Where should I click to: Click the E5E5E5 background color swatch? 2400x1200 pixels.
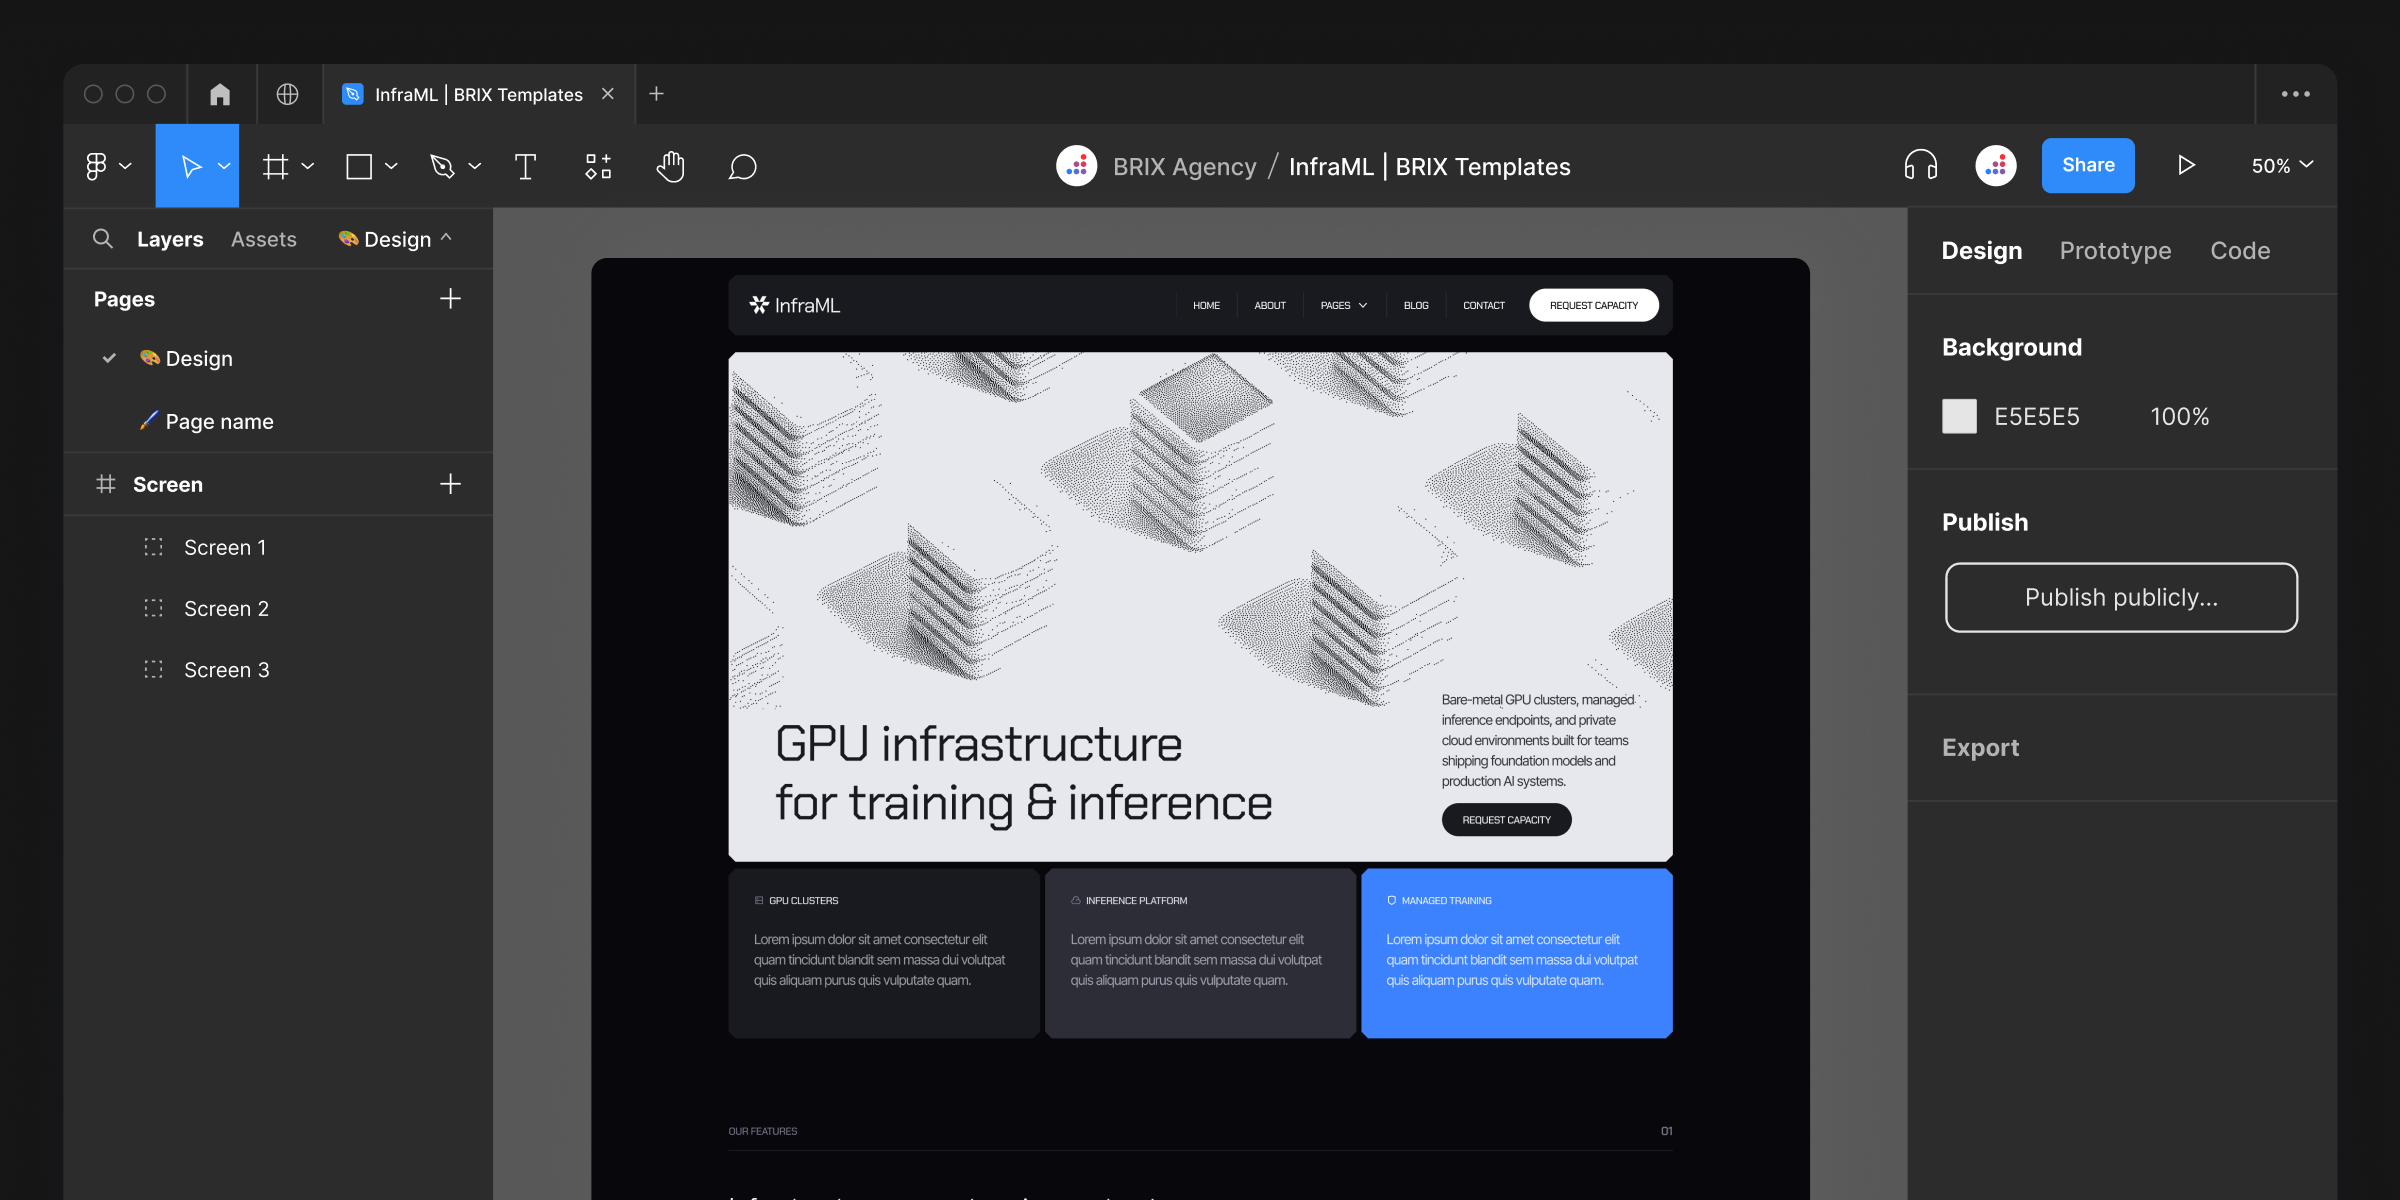(x=1959, y=416)
